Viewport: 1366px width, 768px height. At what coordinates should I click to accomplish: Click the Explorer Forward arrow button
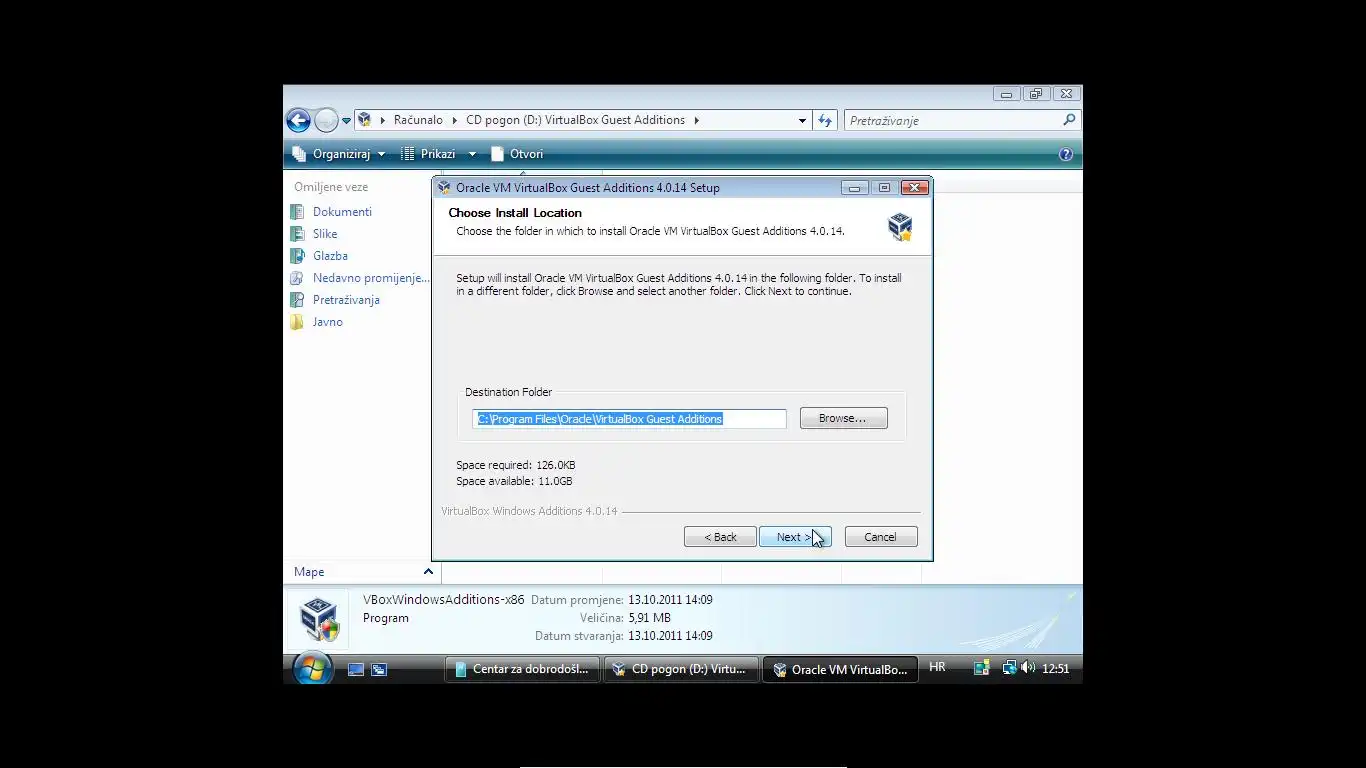(326, 121)
